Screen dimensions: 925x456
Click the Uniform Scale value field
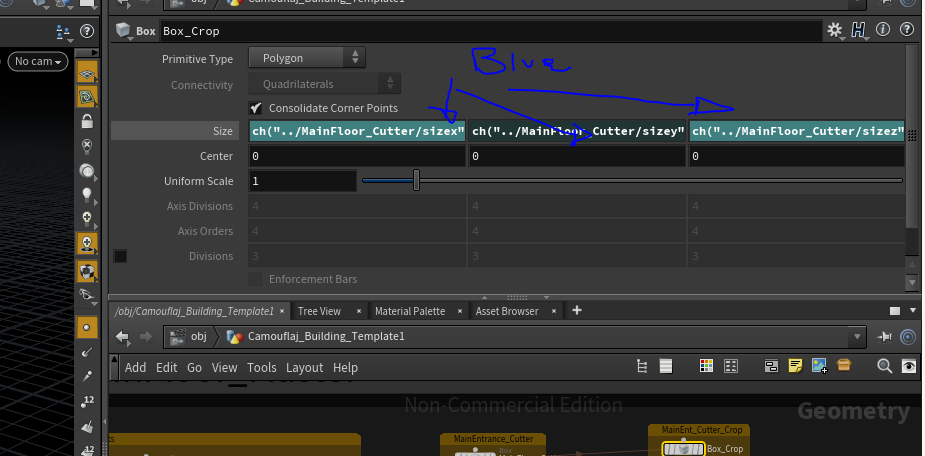303,181
